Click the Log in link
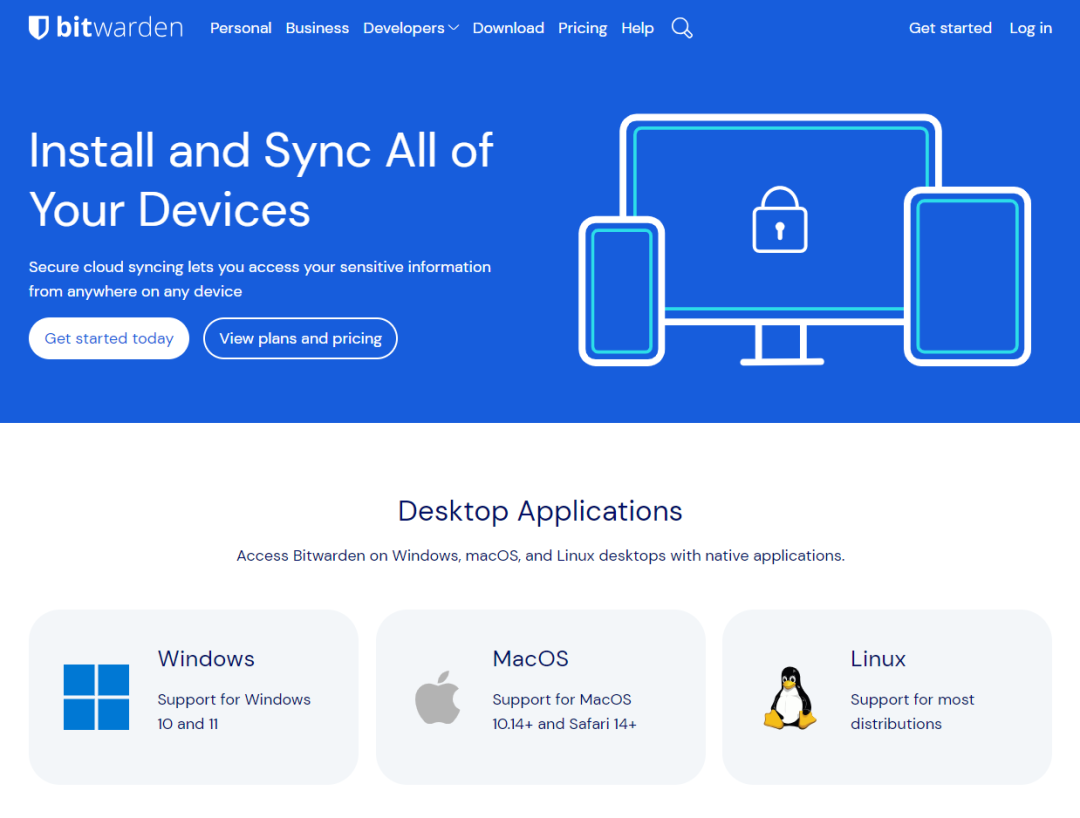Screen dimensions: 1080x818 tap(1030, 28)
